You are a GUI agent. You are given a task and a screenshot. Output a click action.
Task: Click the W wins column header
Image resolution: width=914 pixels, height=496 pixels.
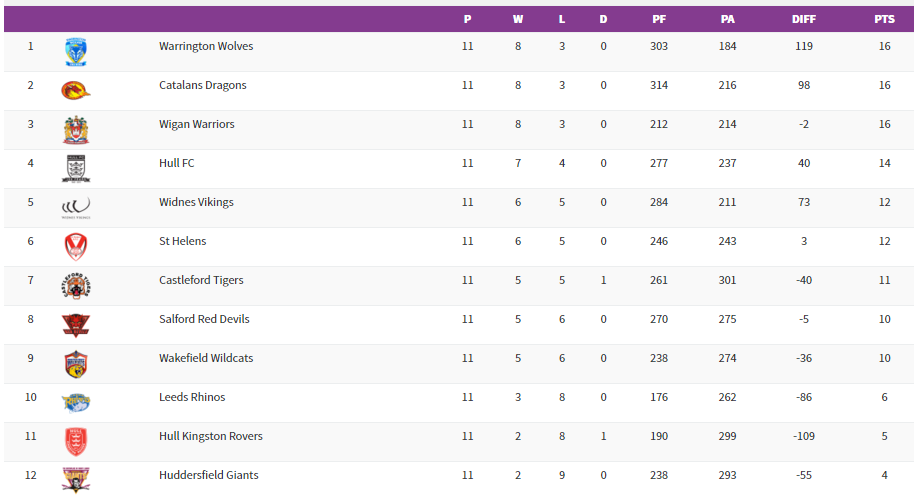point(518,19)
